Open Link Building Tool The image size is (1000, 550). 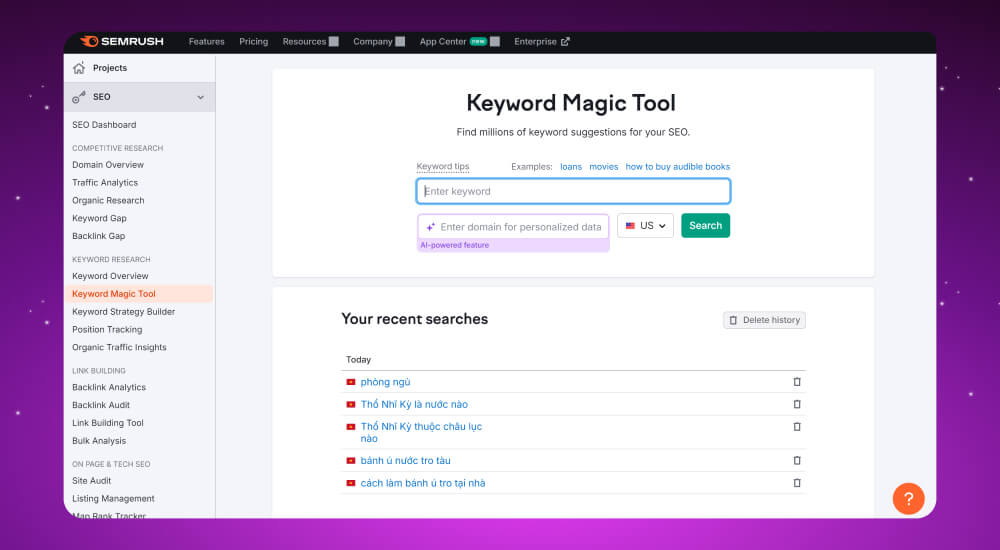point(108,423)
